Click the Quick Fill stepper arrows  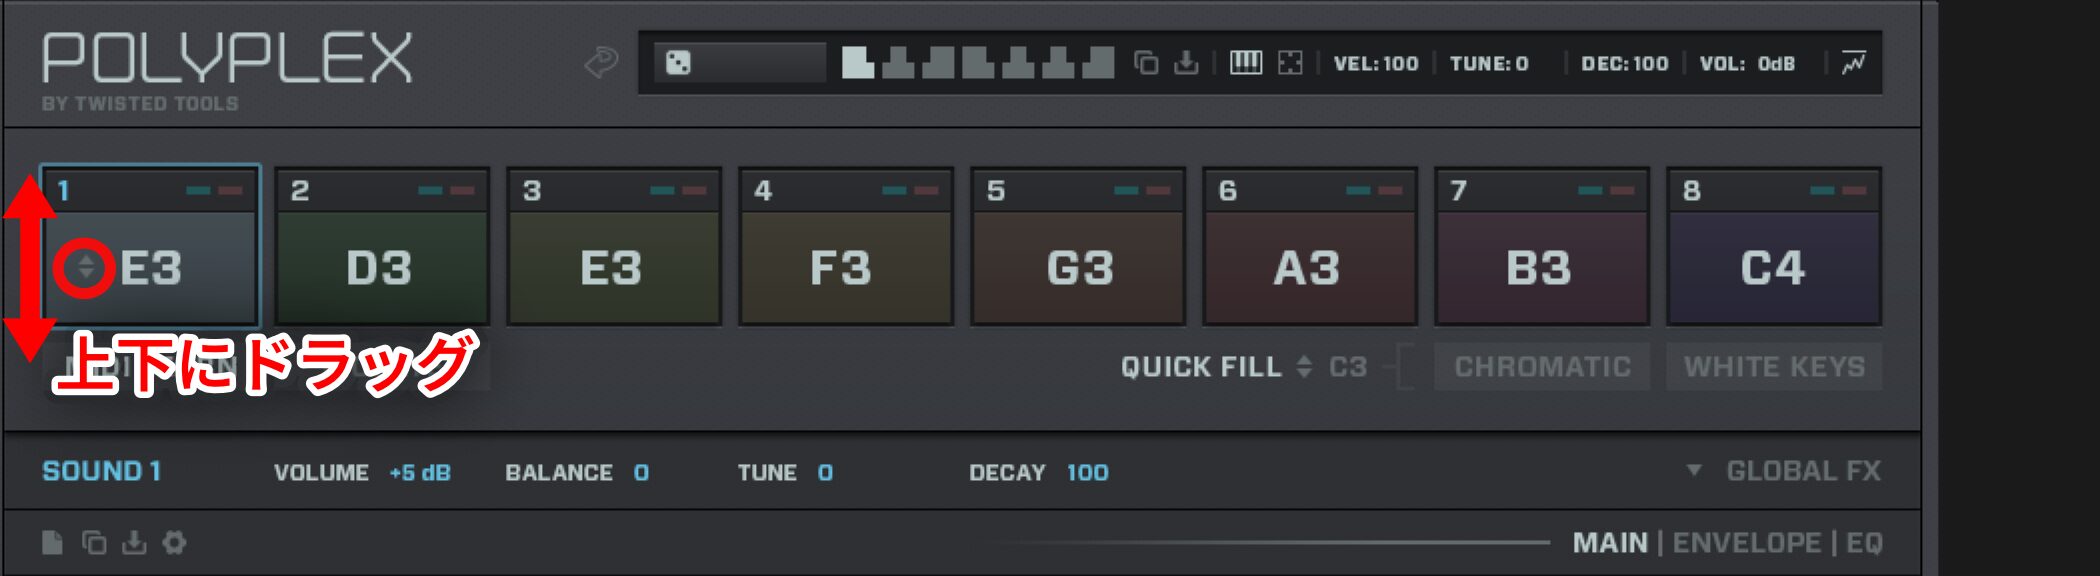click(1304, 367)
